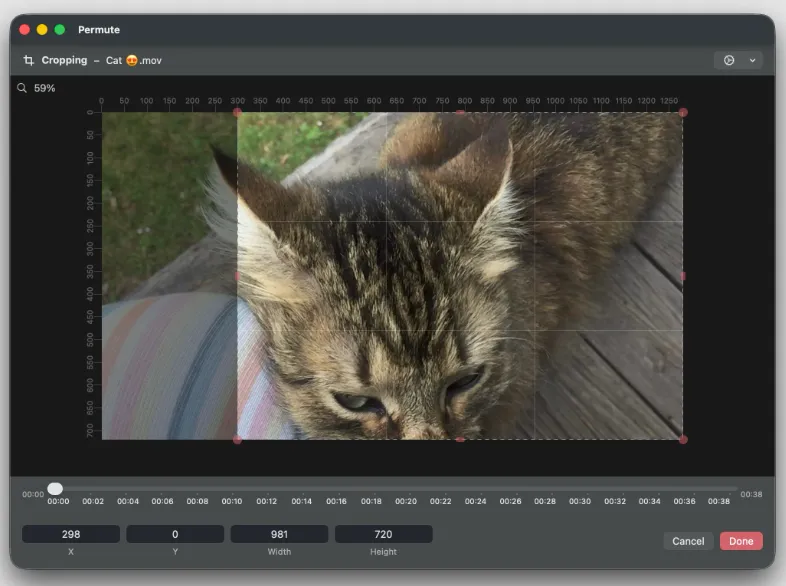Click the bottom-right crop corner handle
The image size is (786, 586).
click(683, 440)
